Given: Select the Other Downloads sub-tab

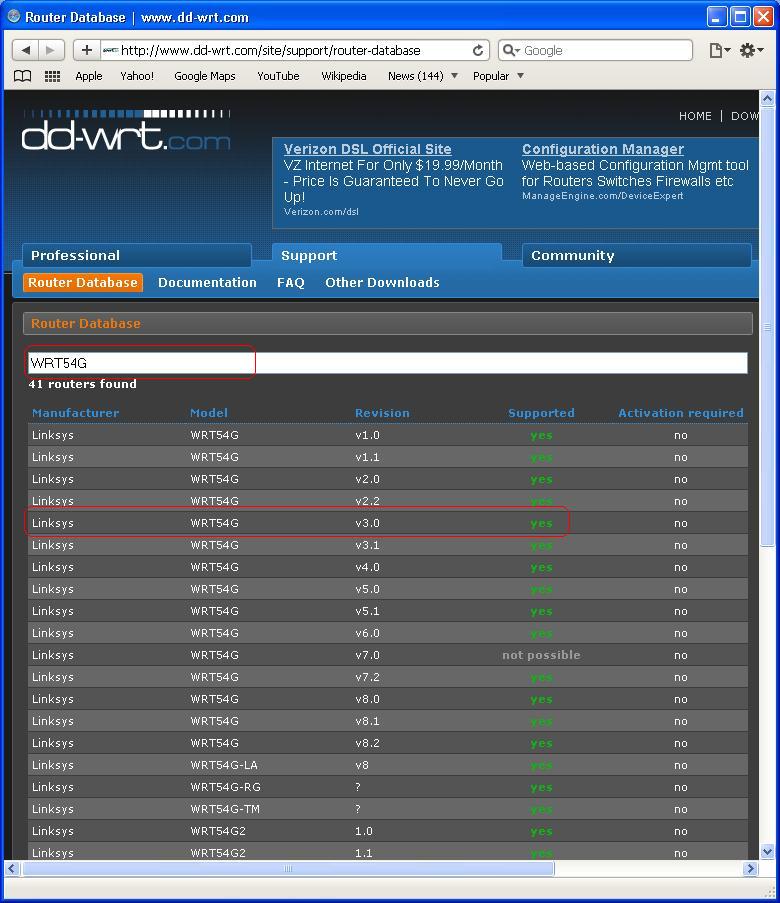Looking at the screenshot, I should point(382,282).
